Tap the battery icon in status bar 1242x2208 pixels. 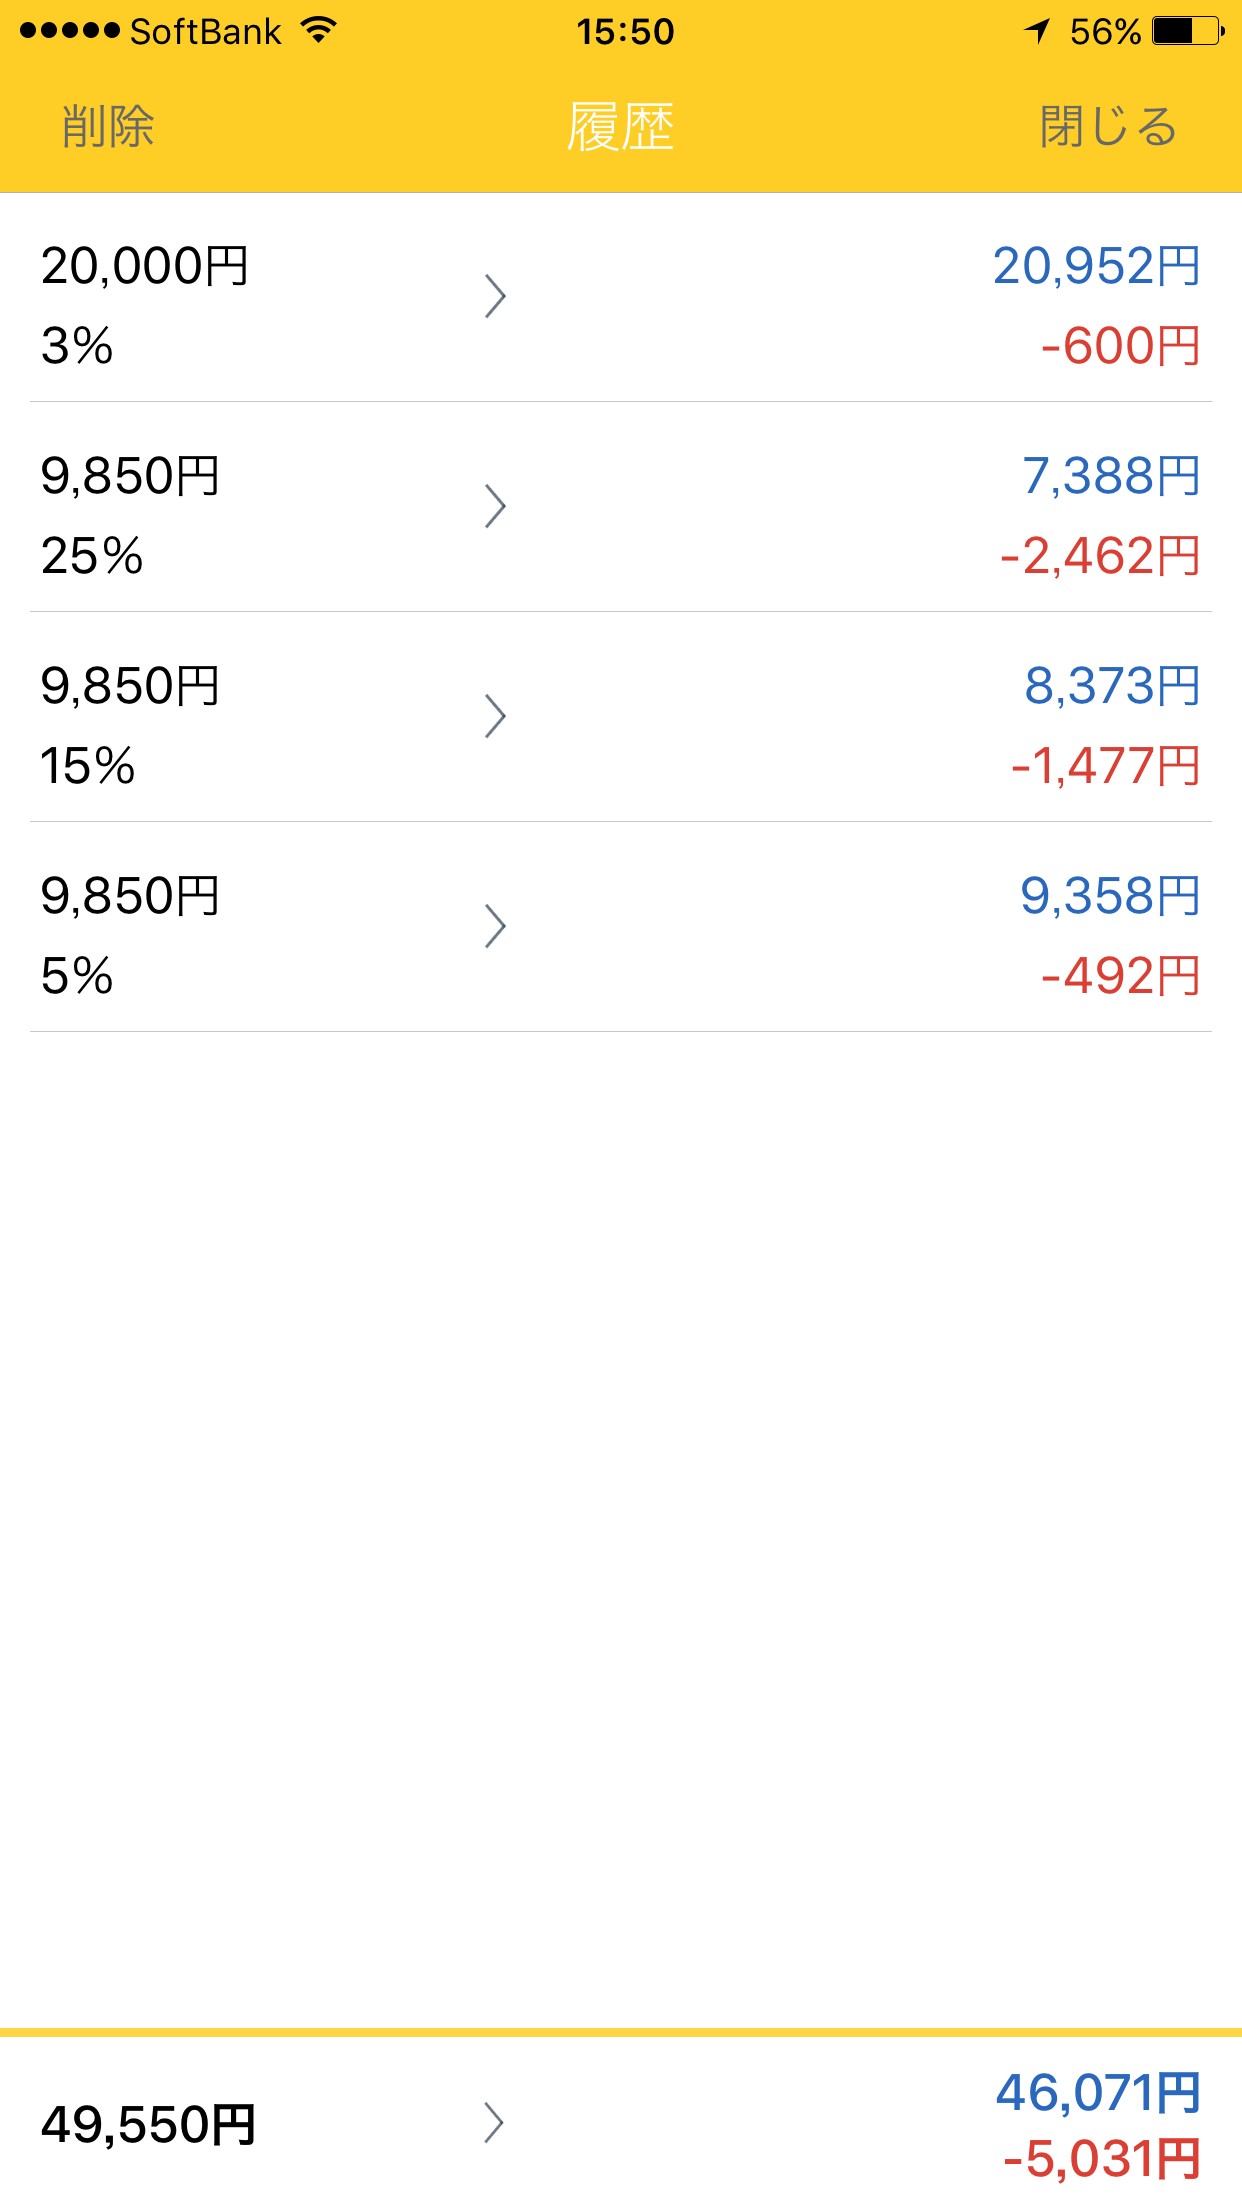1188,31
